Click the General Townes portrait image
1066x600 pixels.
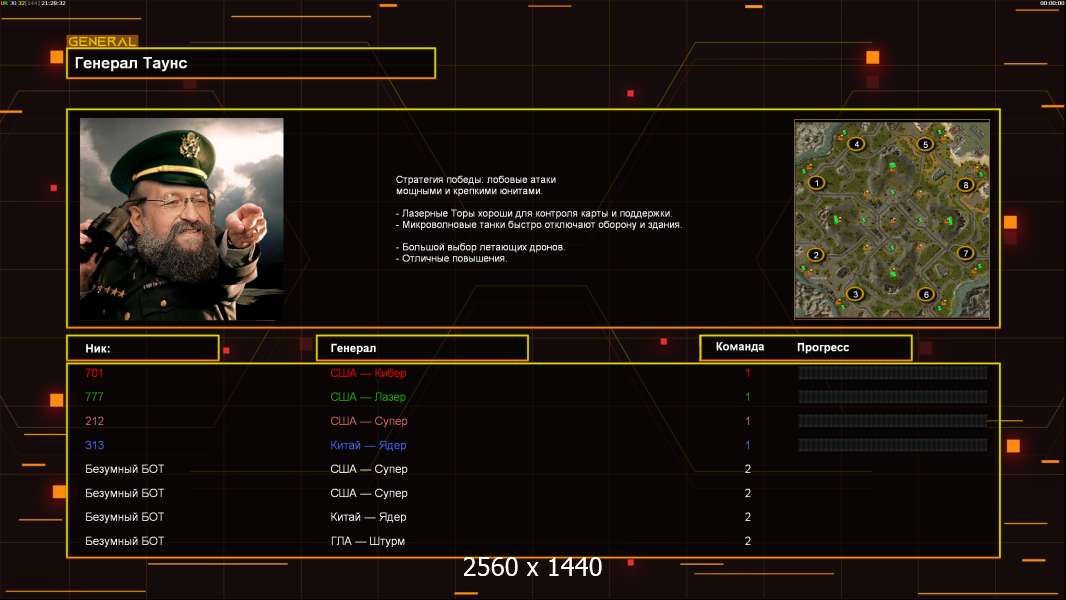point(181,219)
